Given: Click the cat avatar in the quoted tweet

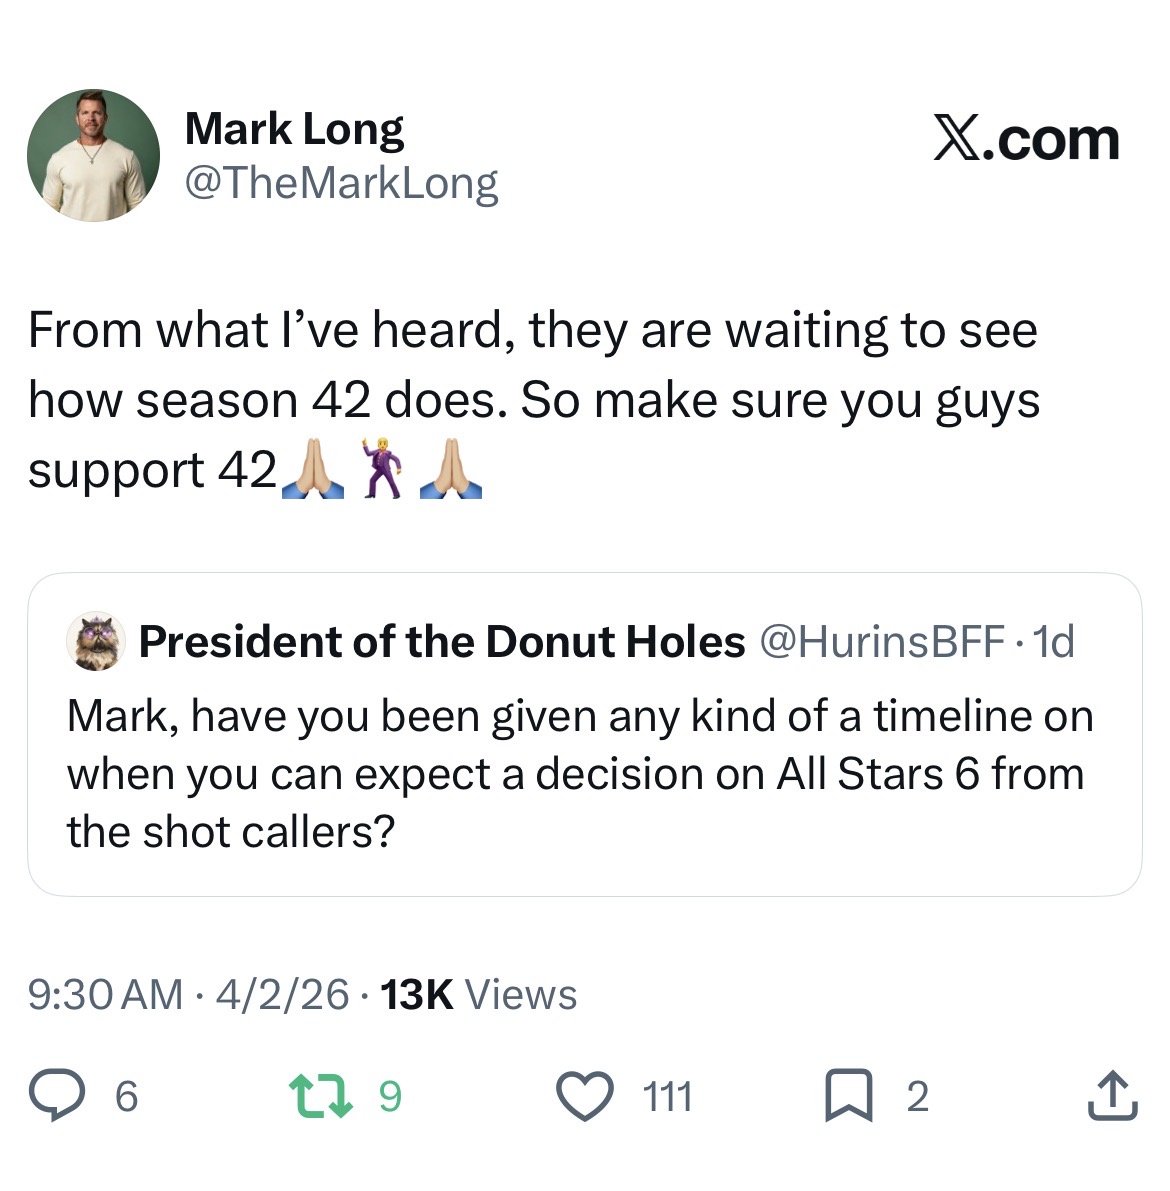Looking at the screenshot, I should 94,642.
